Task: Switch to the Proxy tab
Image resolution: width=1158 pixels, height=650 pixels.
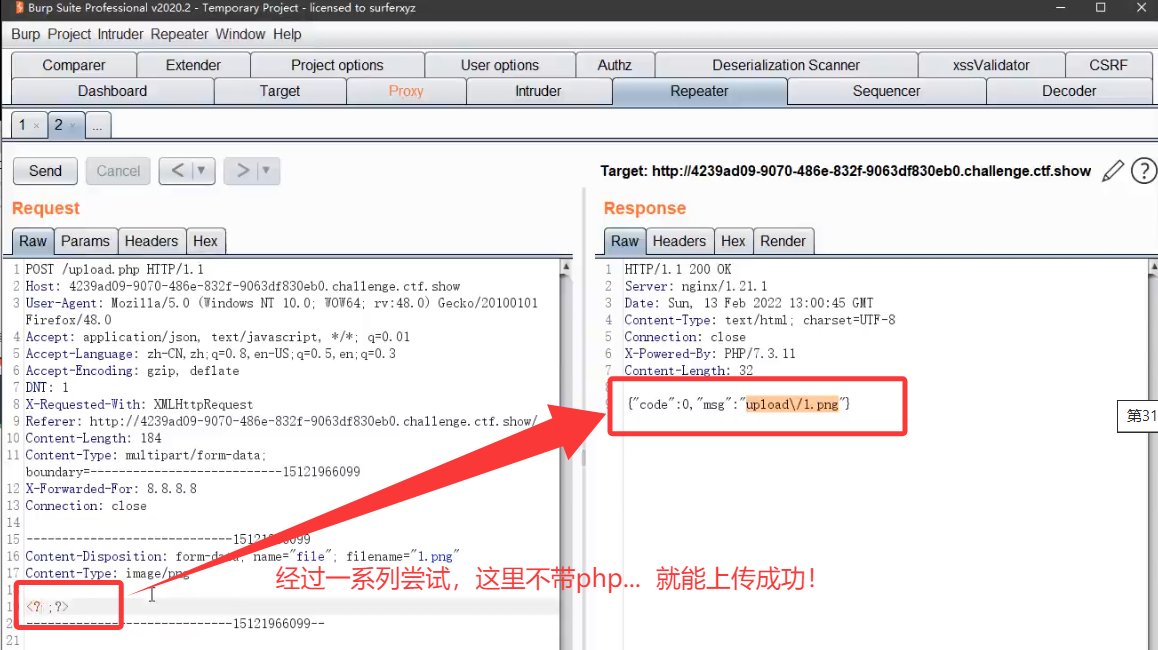Action: point(406,91)
